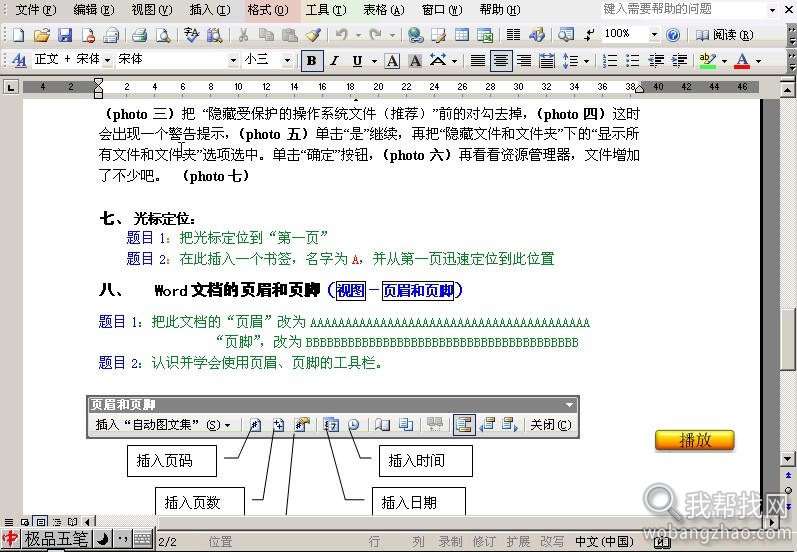The width and height of the screenshot is (797, 552).
Task: Click the vertical scrollbar down arrow
Action: click(787, 458)
